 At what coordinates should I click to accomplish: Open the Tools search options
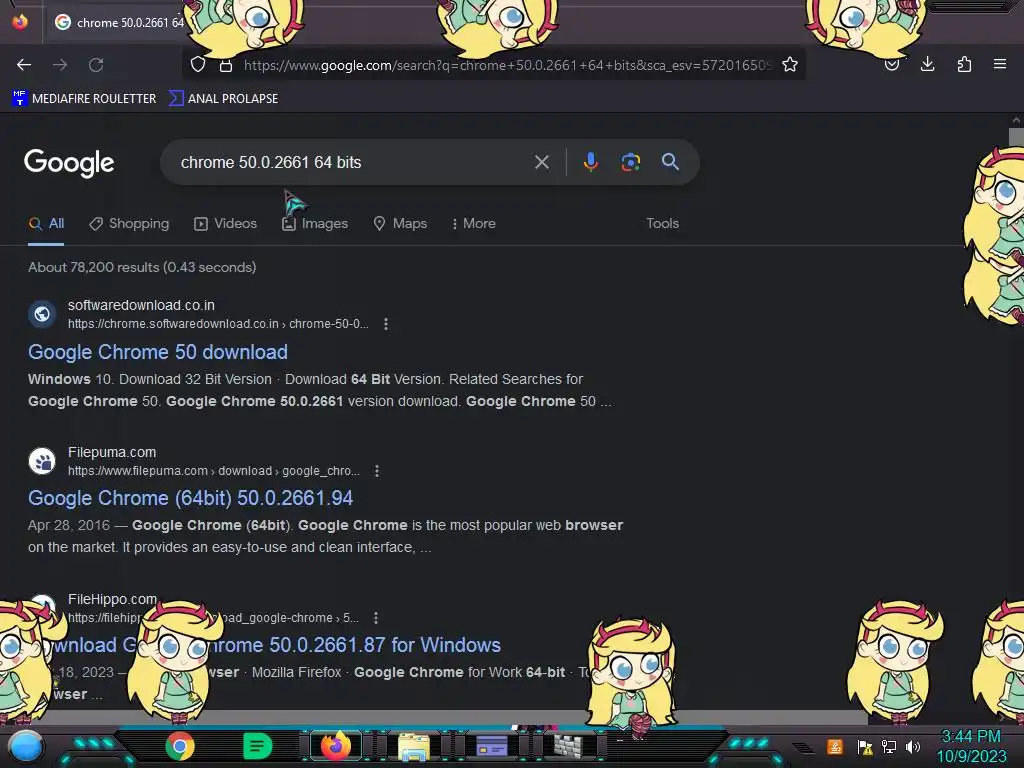coord(662,223)
